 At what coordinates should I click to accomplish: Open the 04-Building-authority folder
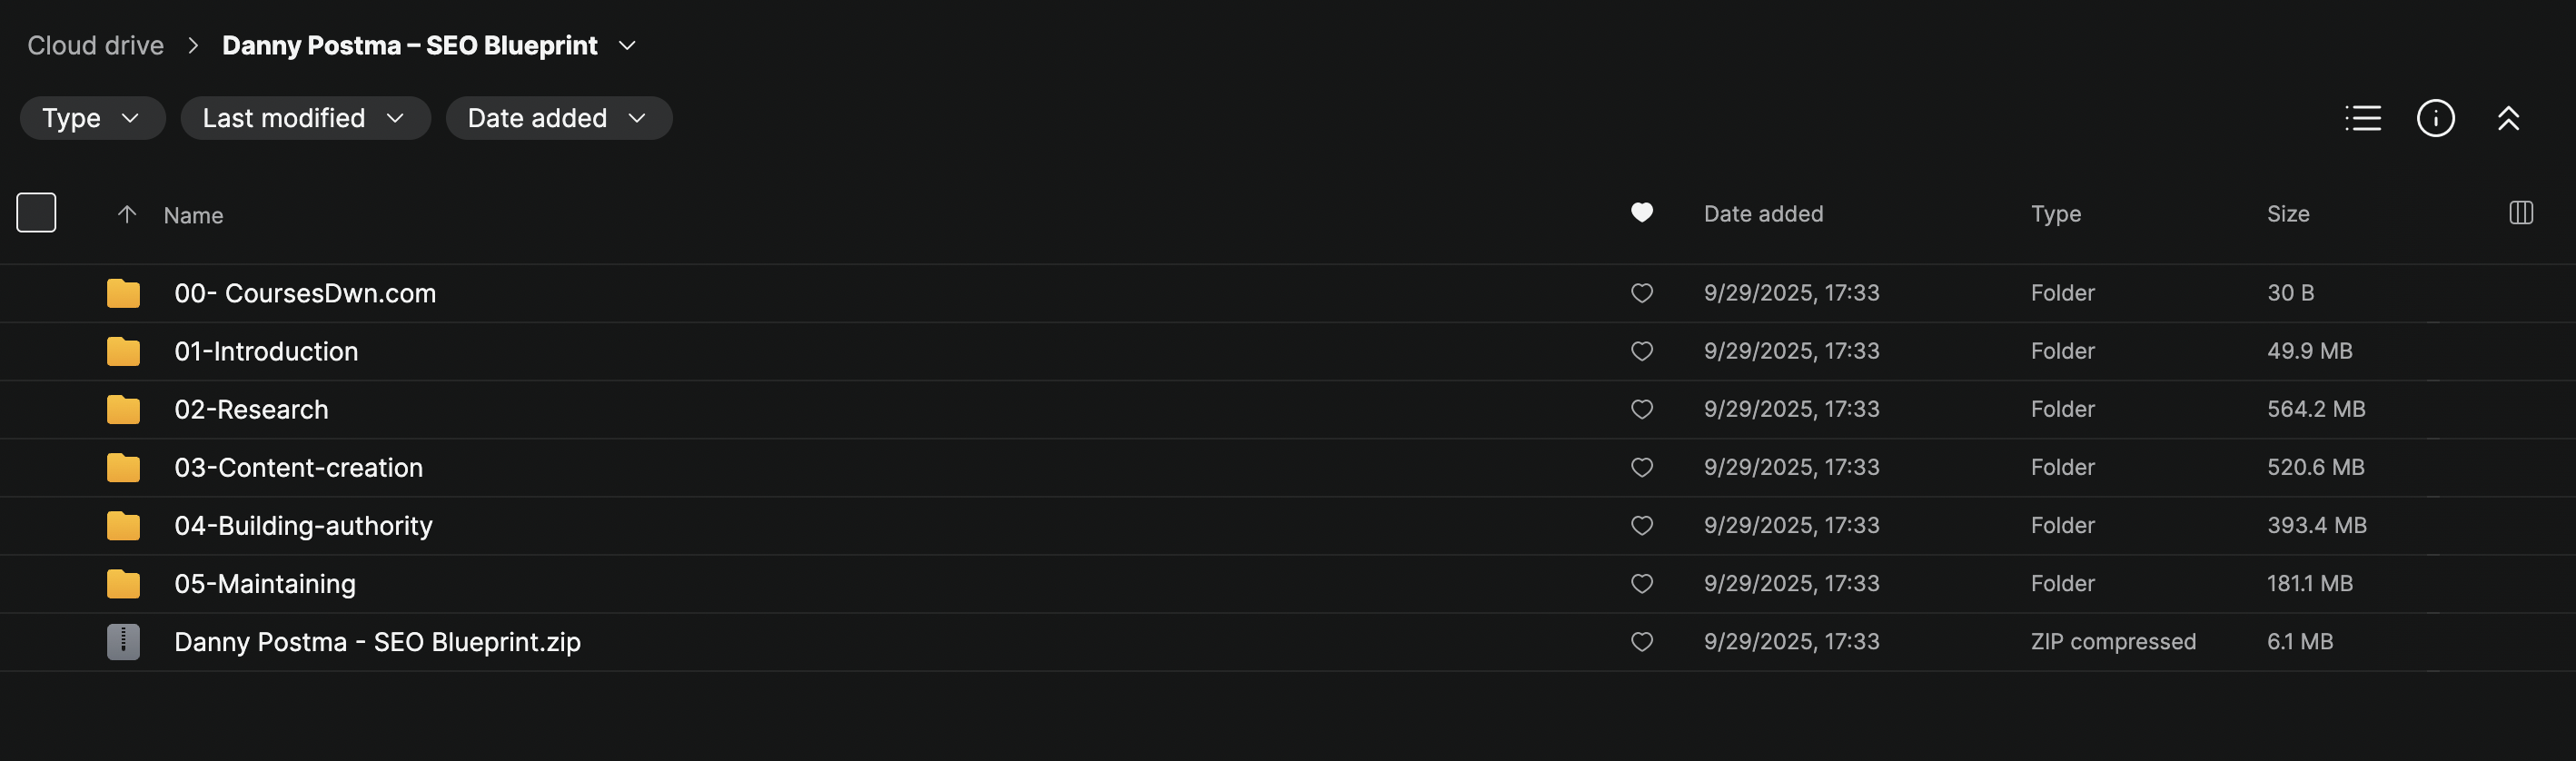click(x=303, y=526)
